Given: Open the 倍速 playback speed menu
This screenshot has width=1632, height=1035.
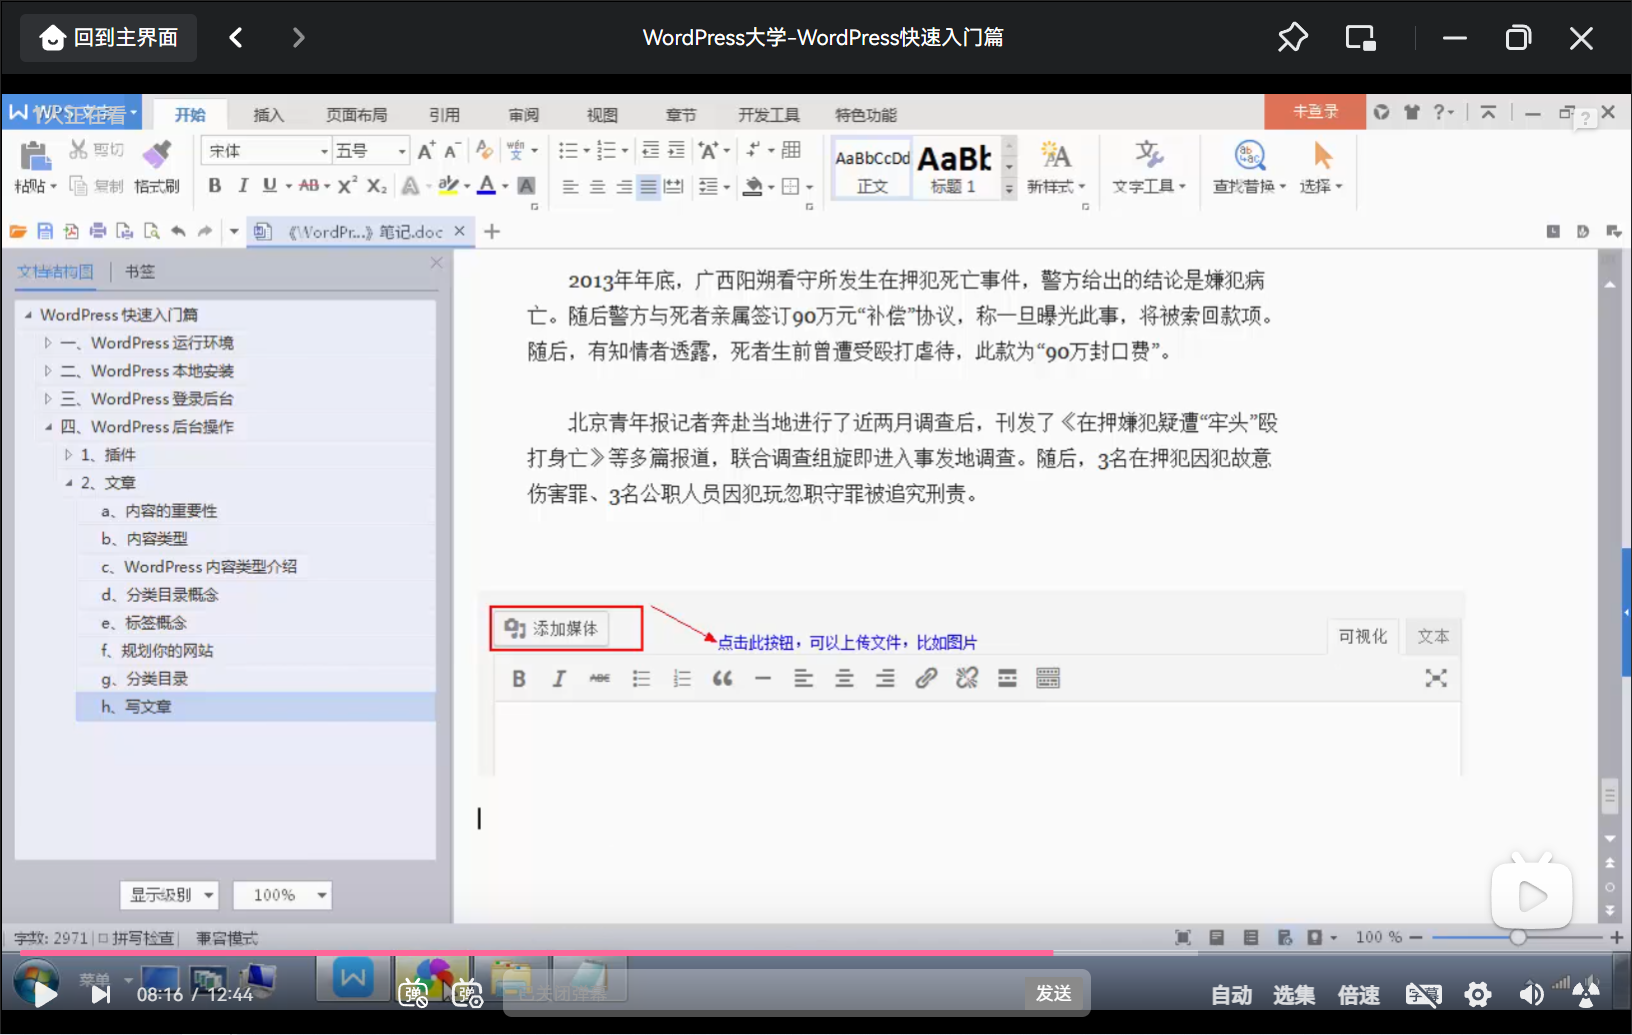Looking at the screenshot, I should (1358, 995).
